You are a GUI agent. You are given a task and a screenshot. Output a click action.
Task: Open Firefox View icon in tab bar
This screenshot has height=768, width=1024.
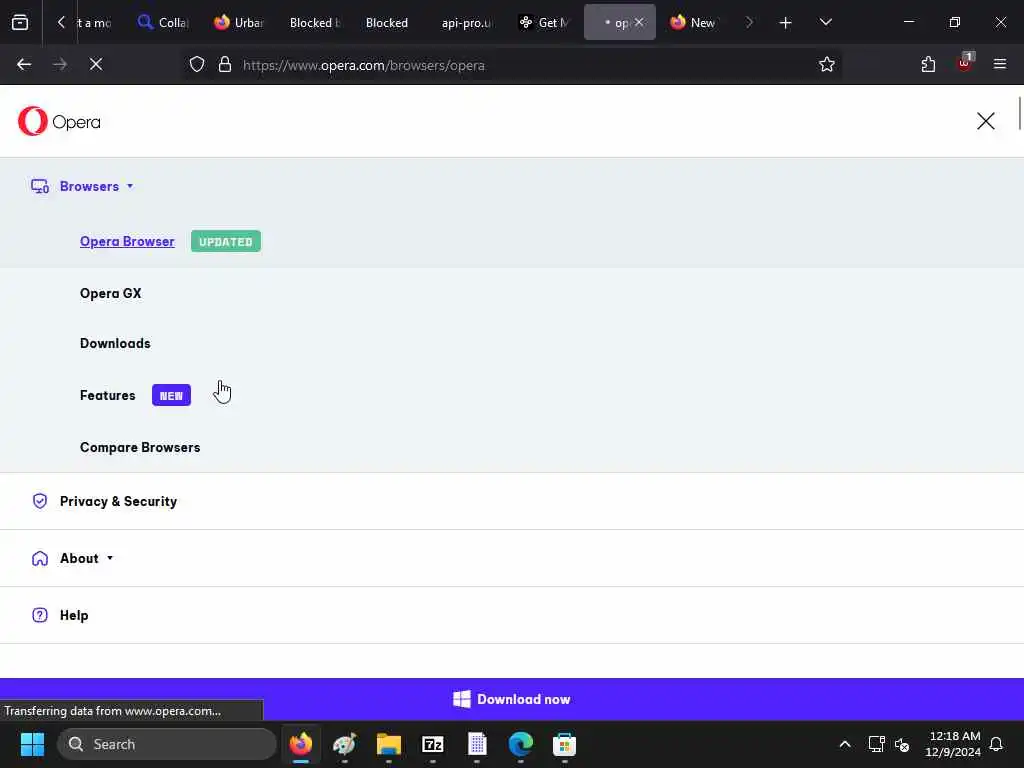[20, 23]
